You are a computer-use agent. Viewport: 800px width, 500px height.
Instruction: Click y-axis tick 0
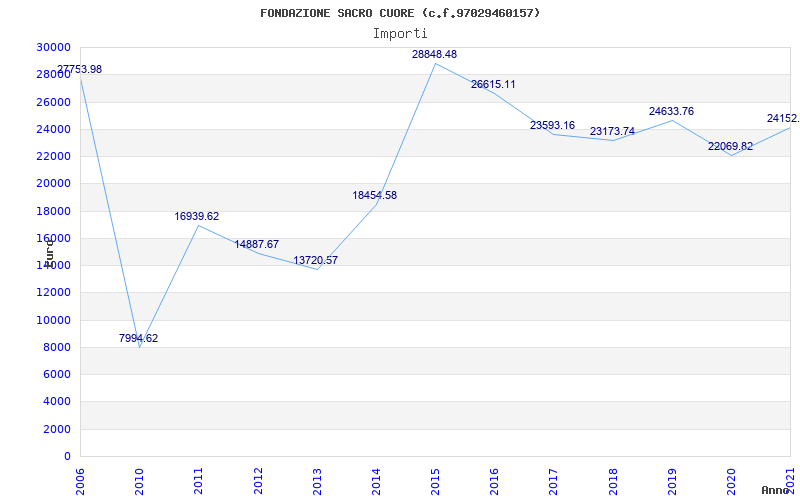(67, 456)
